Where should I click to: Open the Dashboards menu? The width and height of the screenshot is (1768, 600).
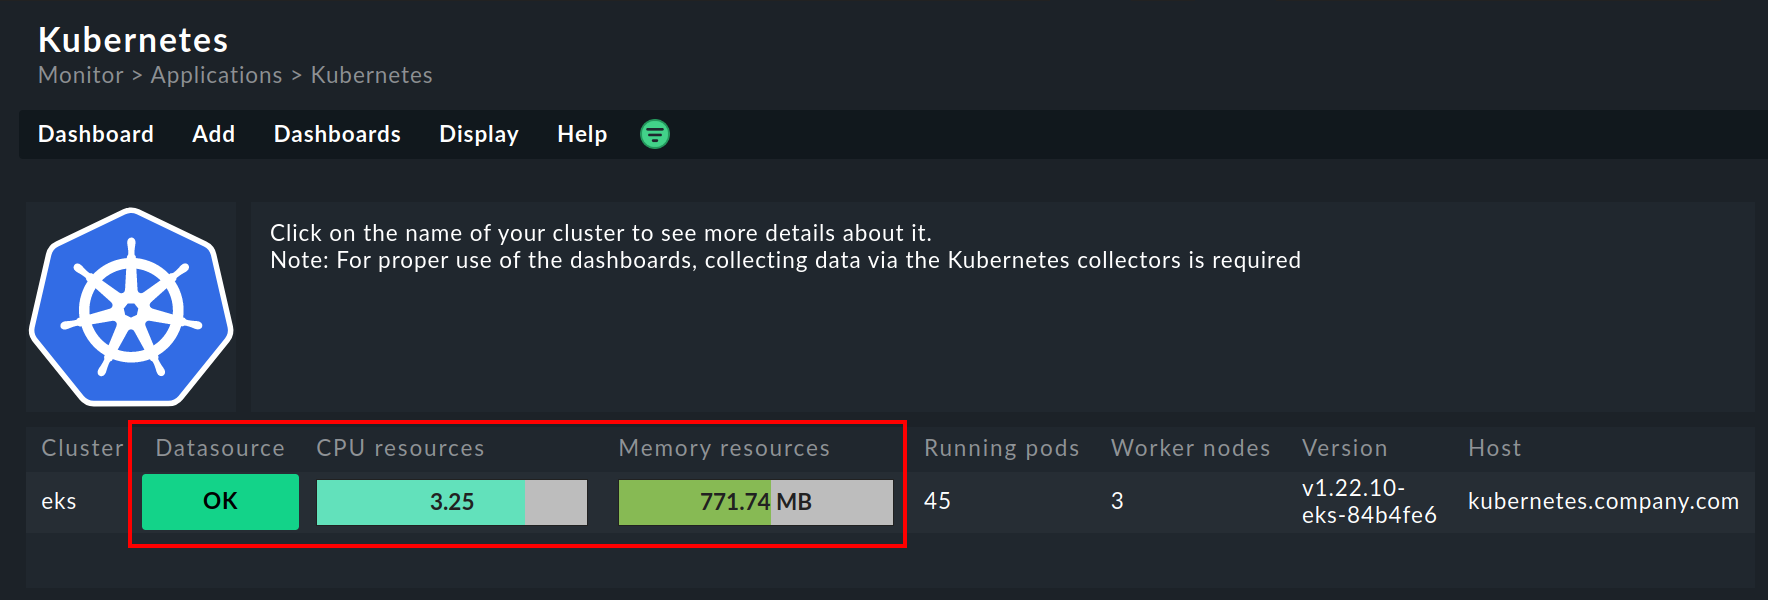337,134
